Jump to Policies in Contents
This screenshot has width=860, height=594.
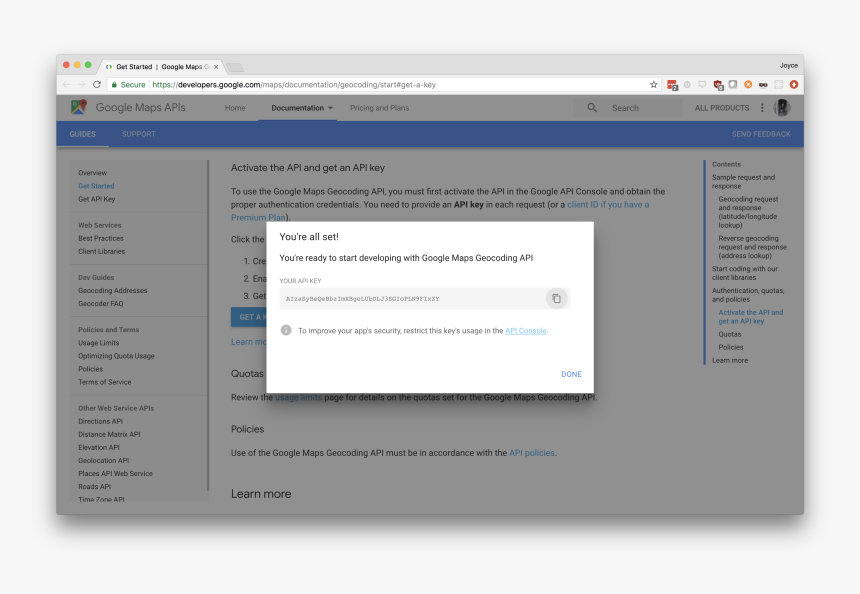click(x=731, y=347)
